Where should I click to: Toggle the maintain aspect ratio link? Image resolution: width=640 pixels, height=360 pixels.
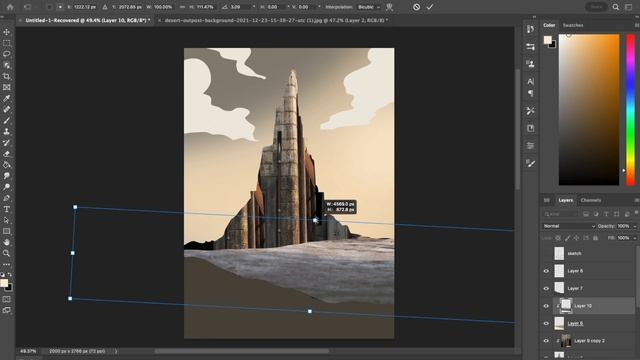[x=182, y=7]
